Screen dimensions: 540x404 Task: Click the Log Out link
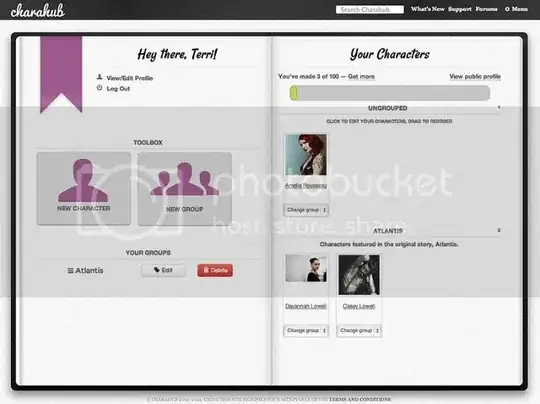coord(118,89)
